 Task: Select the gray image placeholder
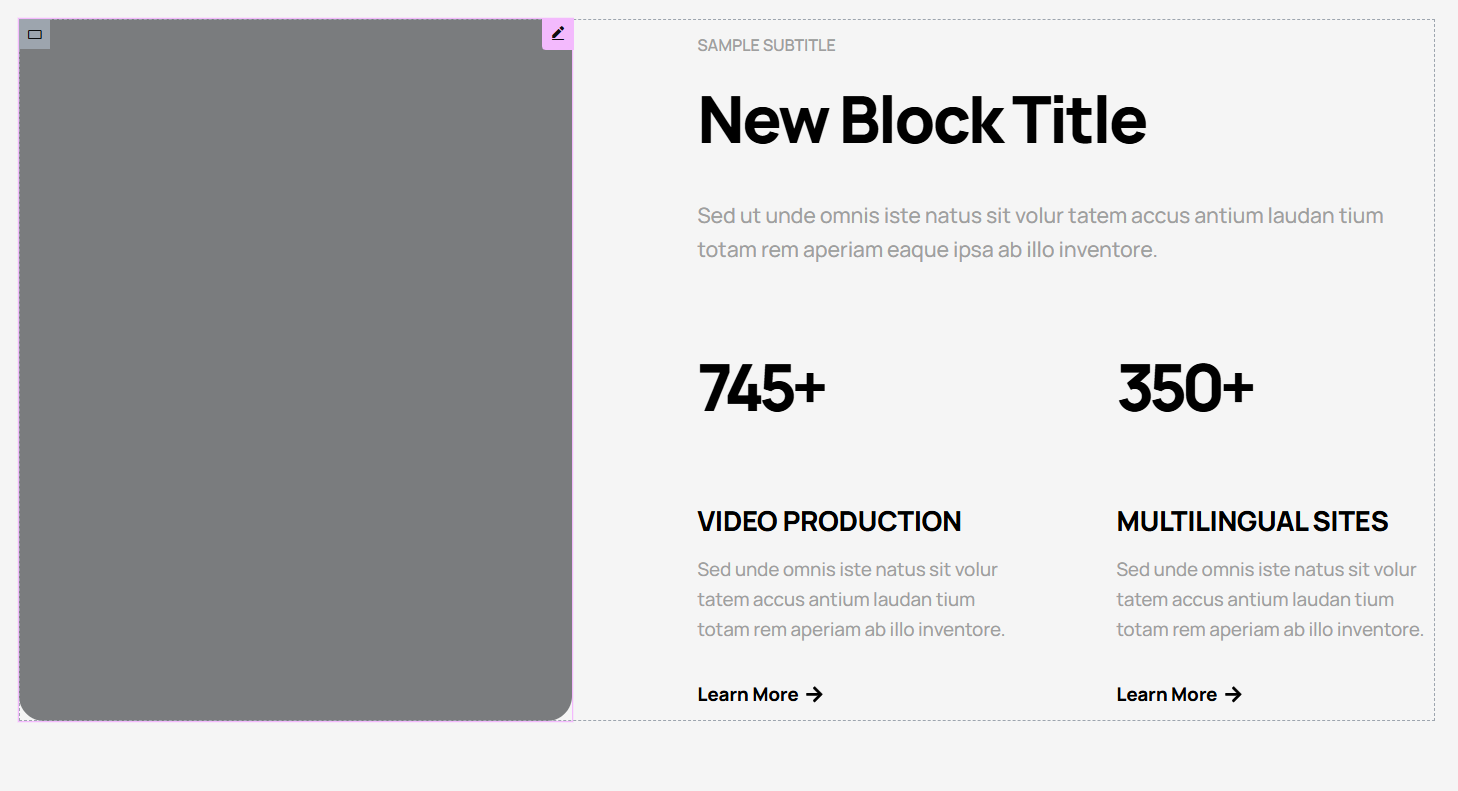295,370
